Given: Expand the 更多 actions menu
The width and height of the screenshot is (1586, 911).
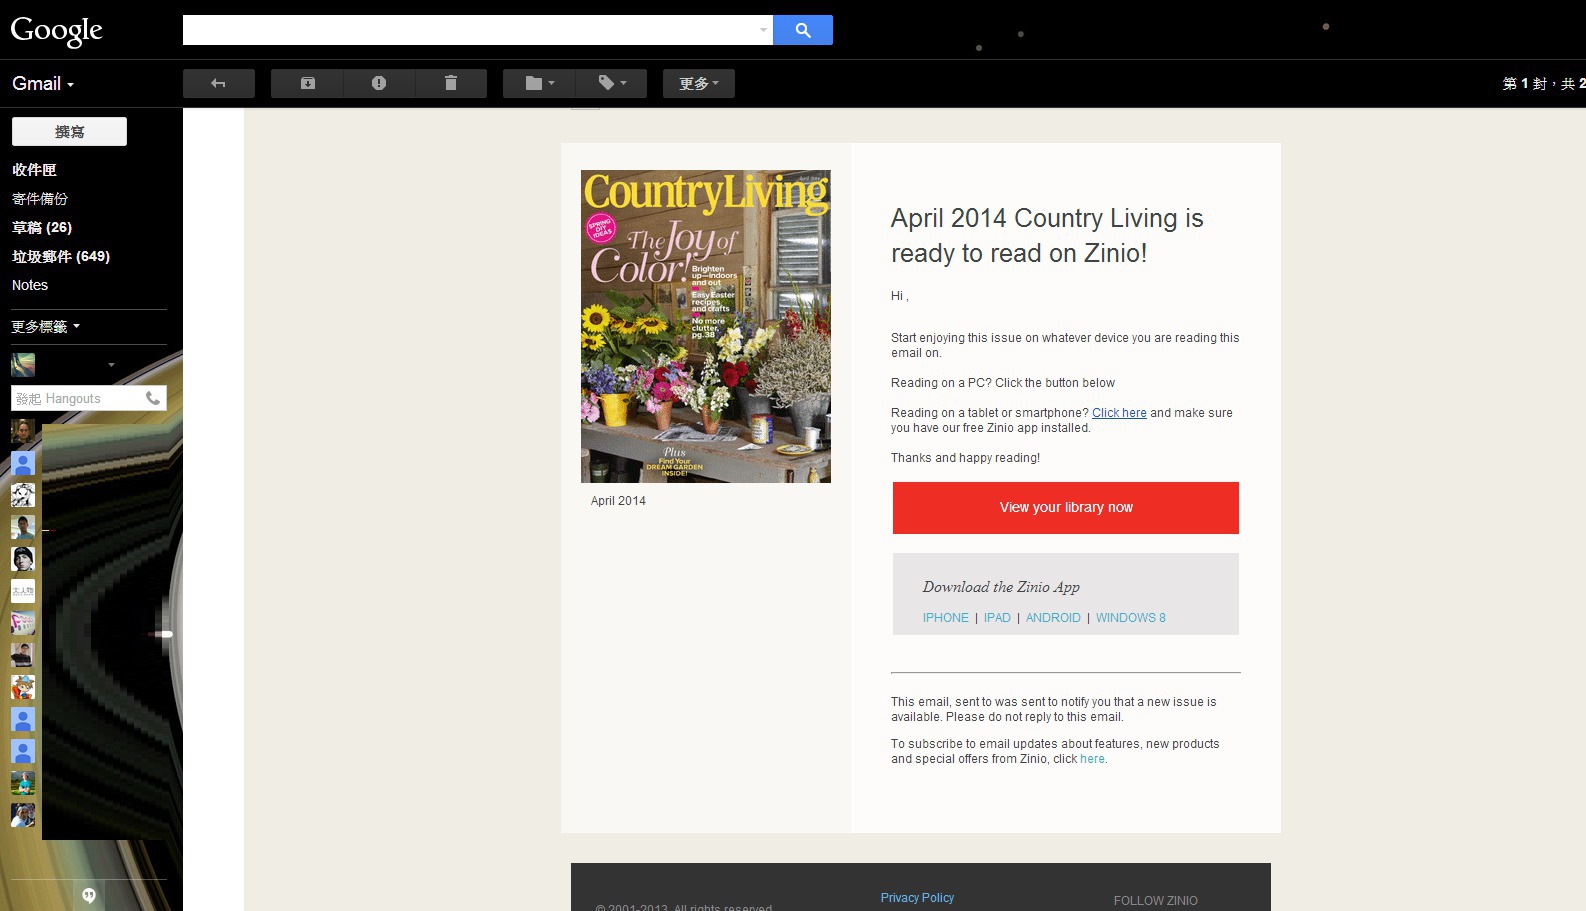Looking at the screenshot, I should [x=699, y=83].
